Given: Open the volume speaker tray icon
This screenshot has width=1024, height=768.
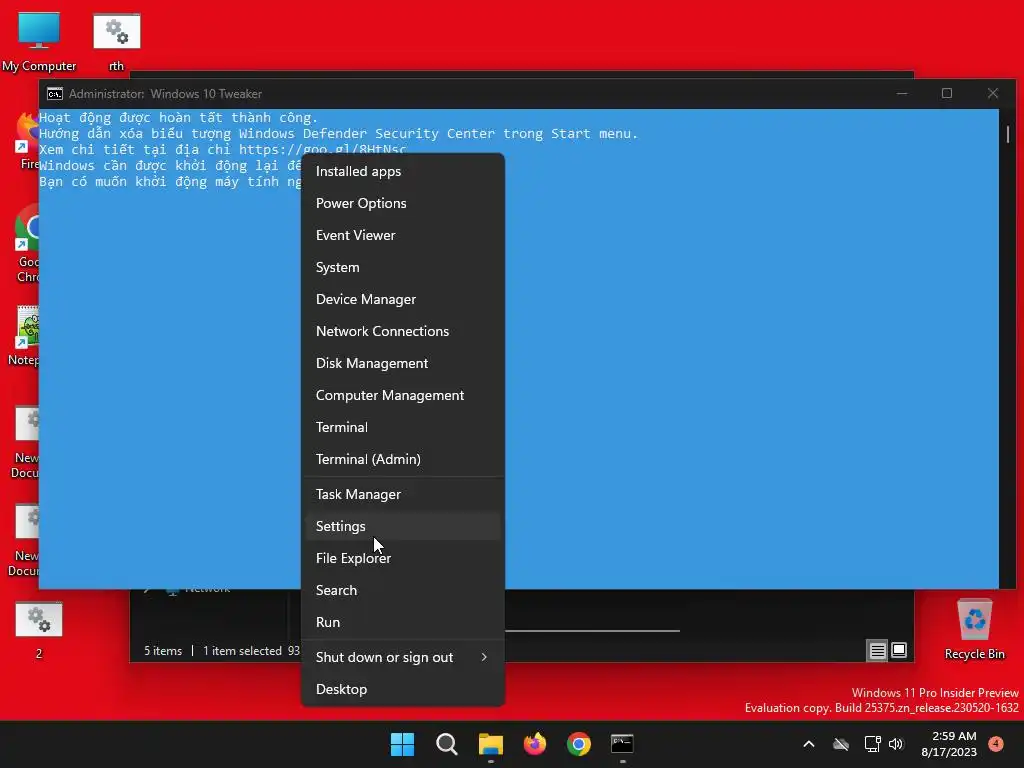Looking at the screenshot, I should [896, 744].
